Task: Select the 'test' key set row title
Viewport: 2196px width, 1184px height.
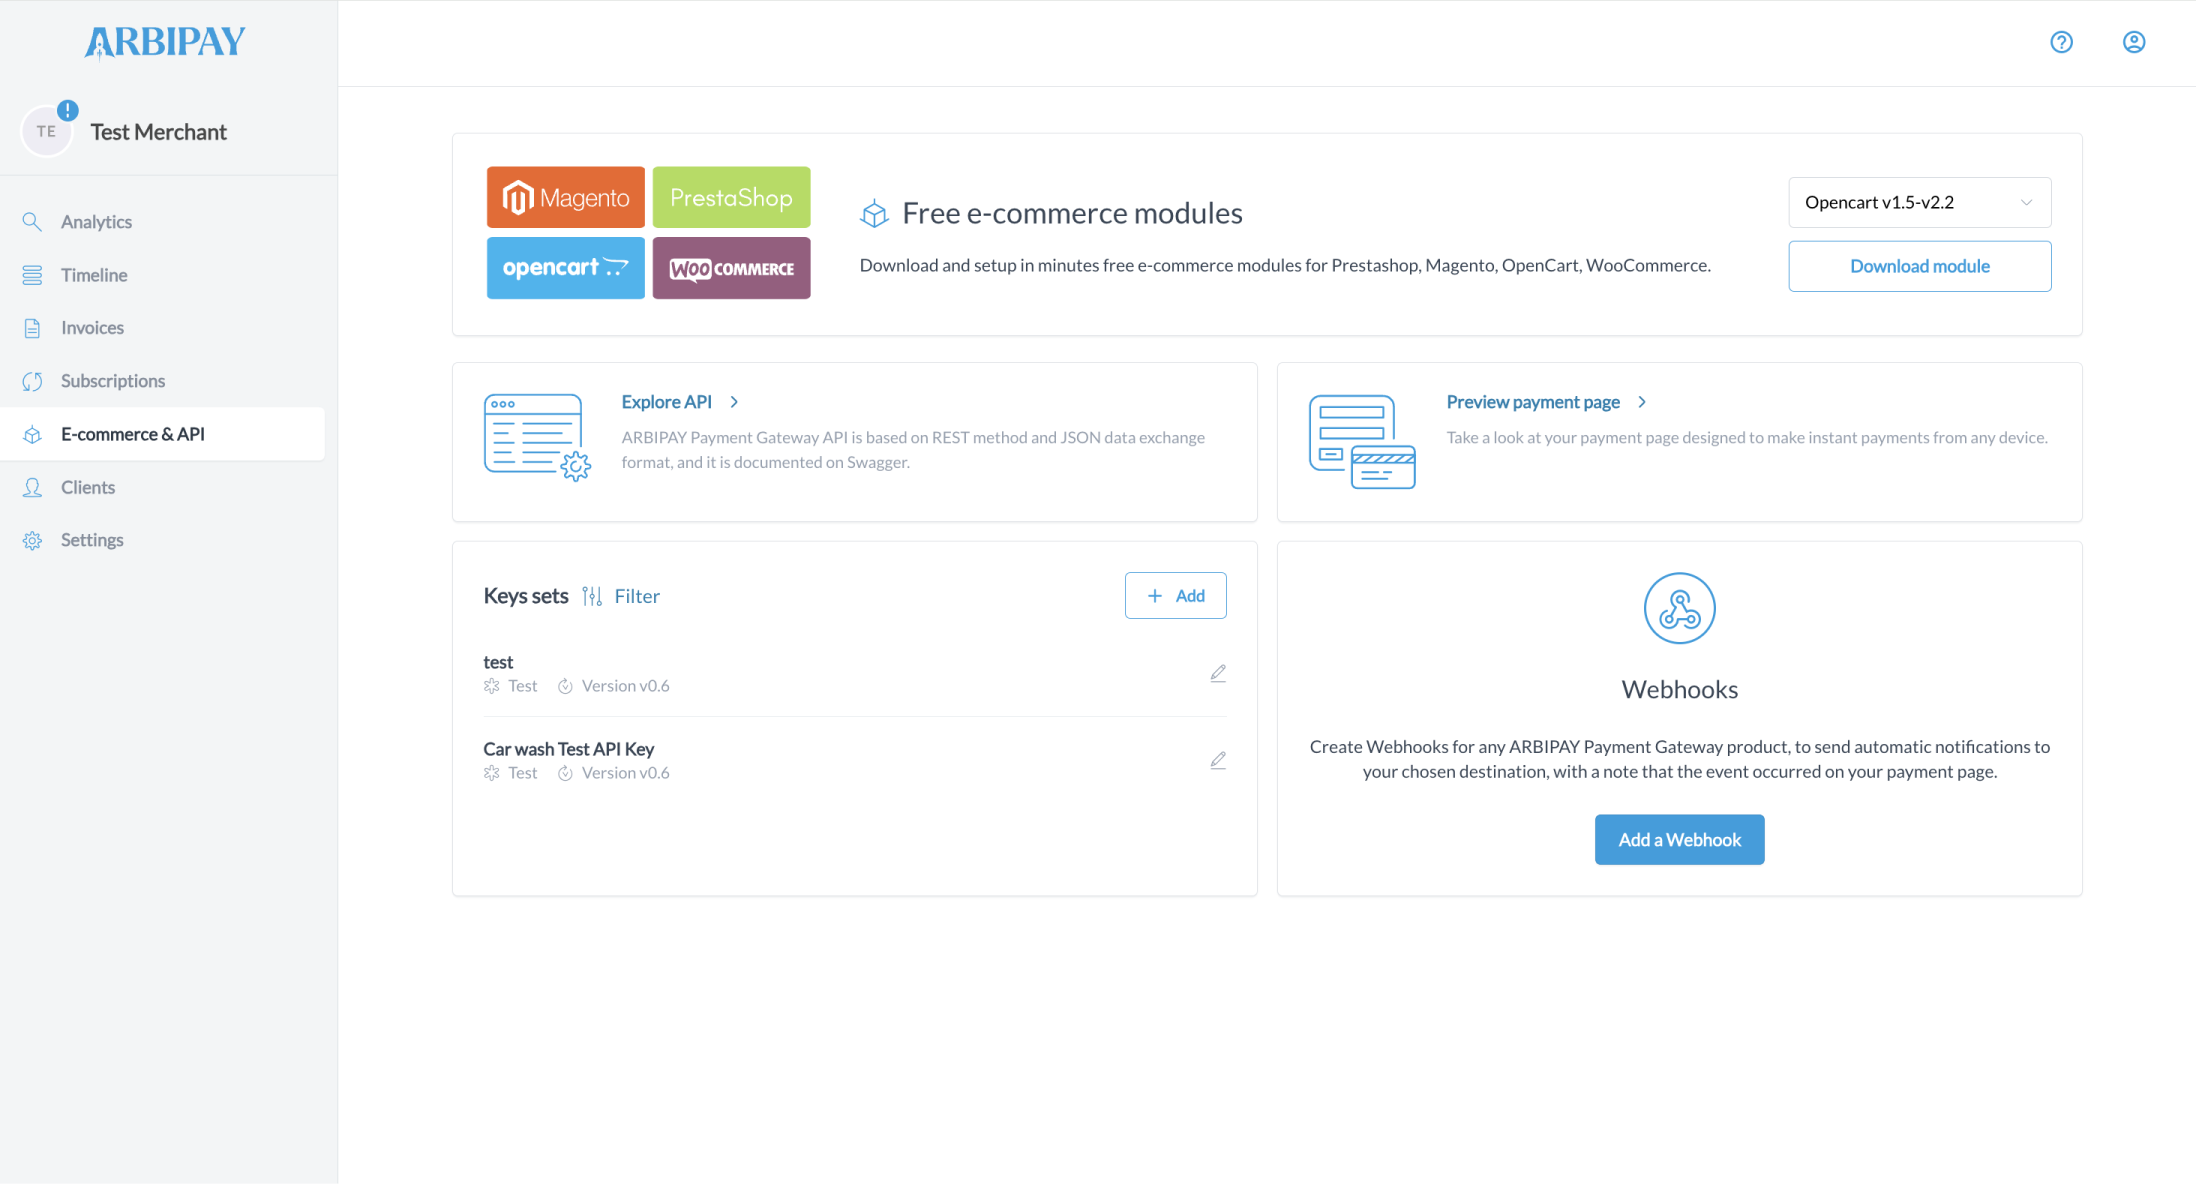Action: click(x=498, y=662)
